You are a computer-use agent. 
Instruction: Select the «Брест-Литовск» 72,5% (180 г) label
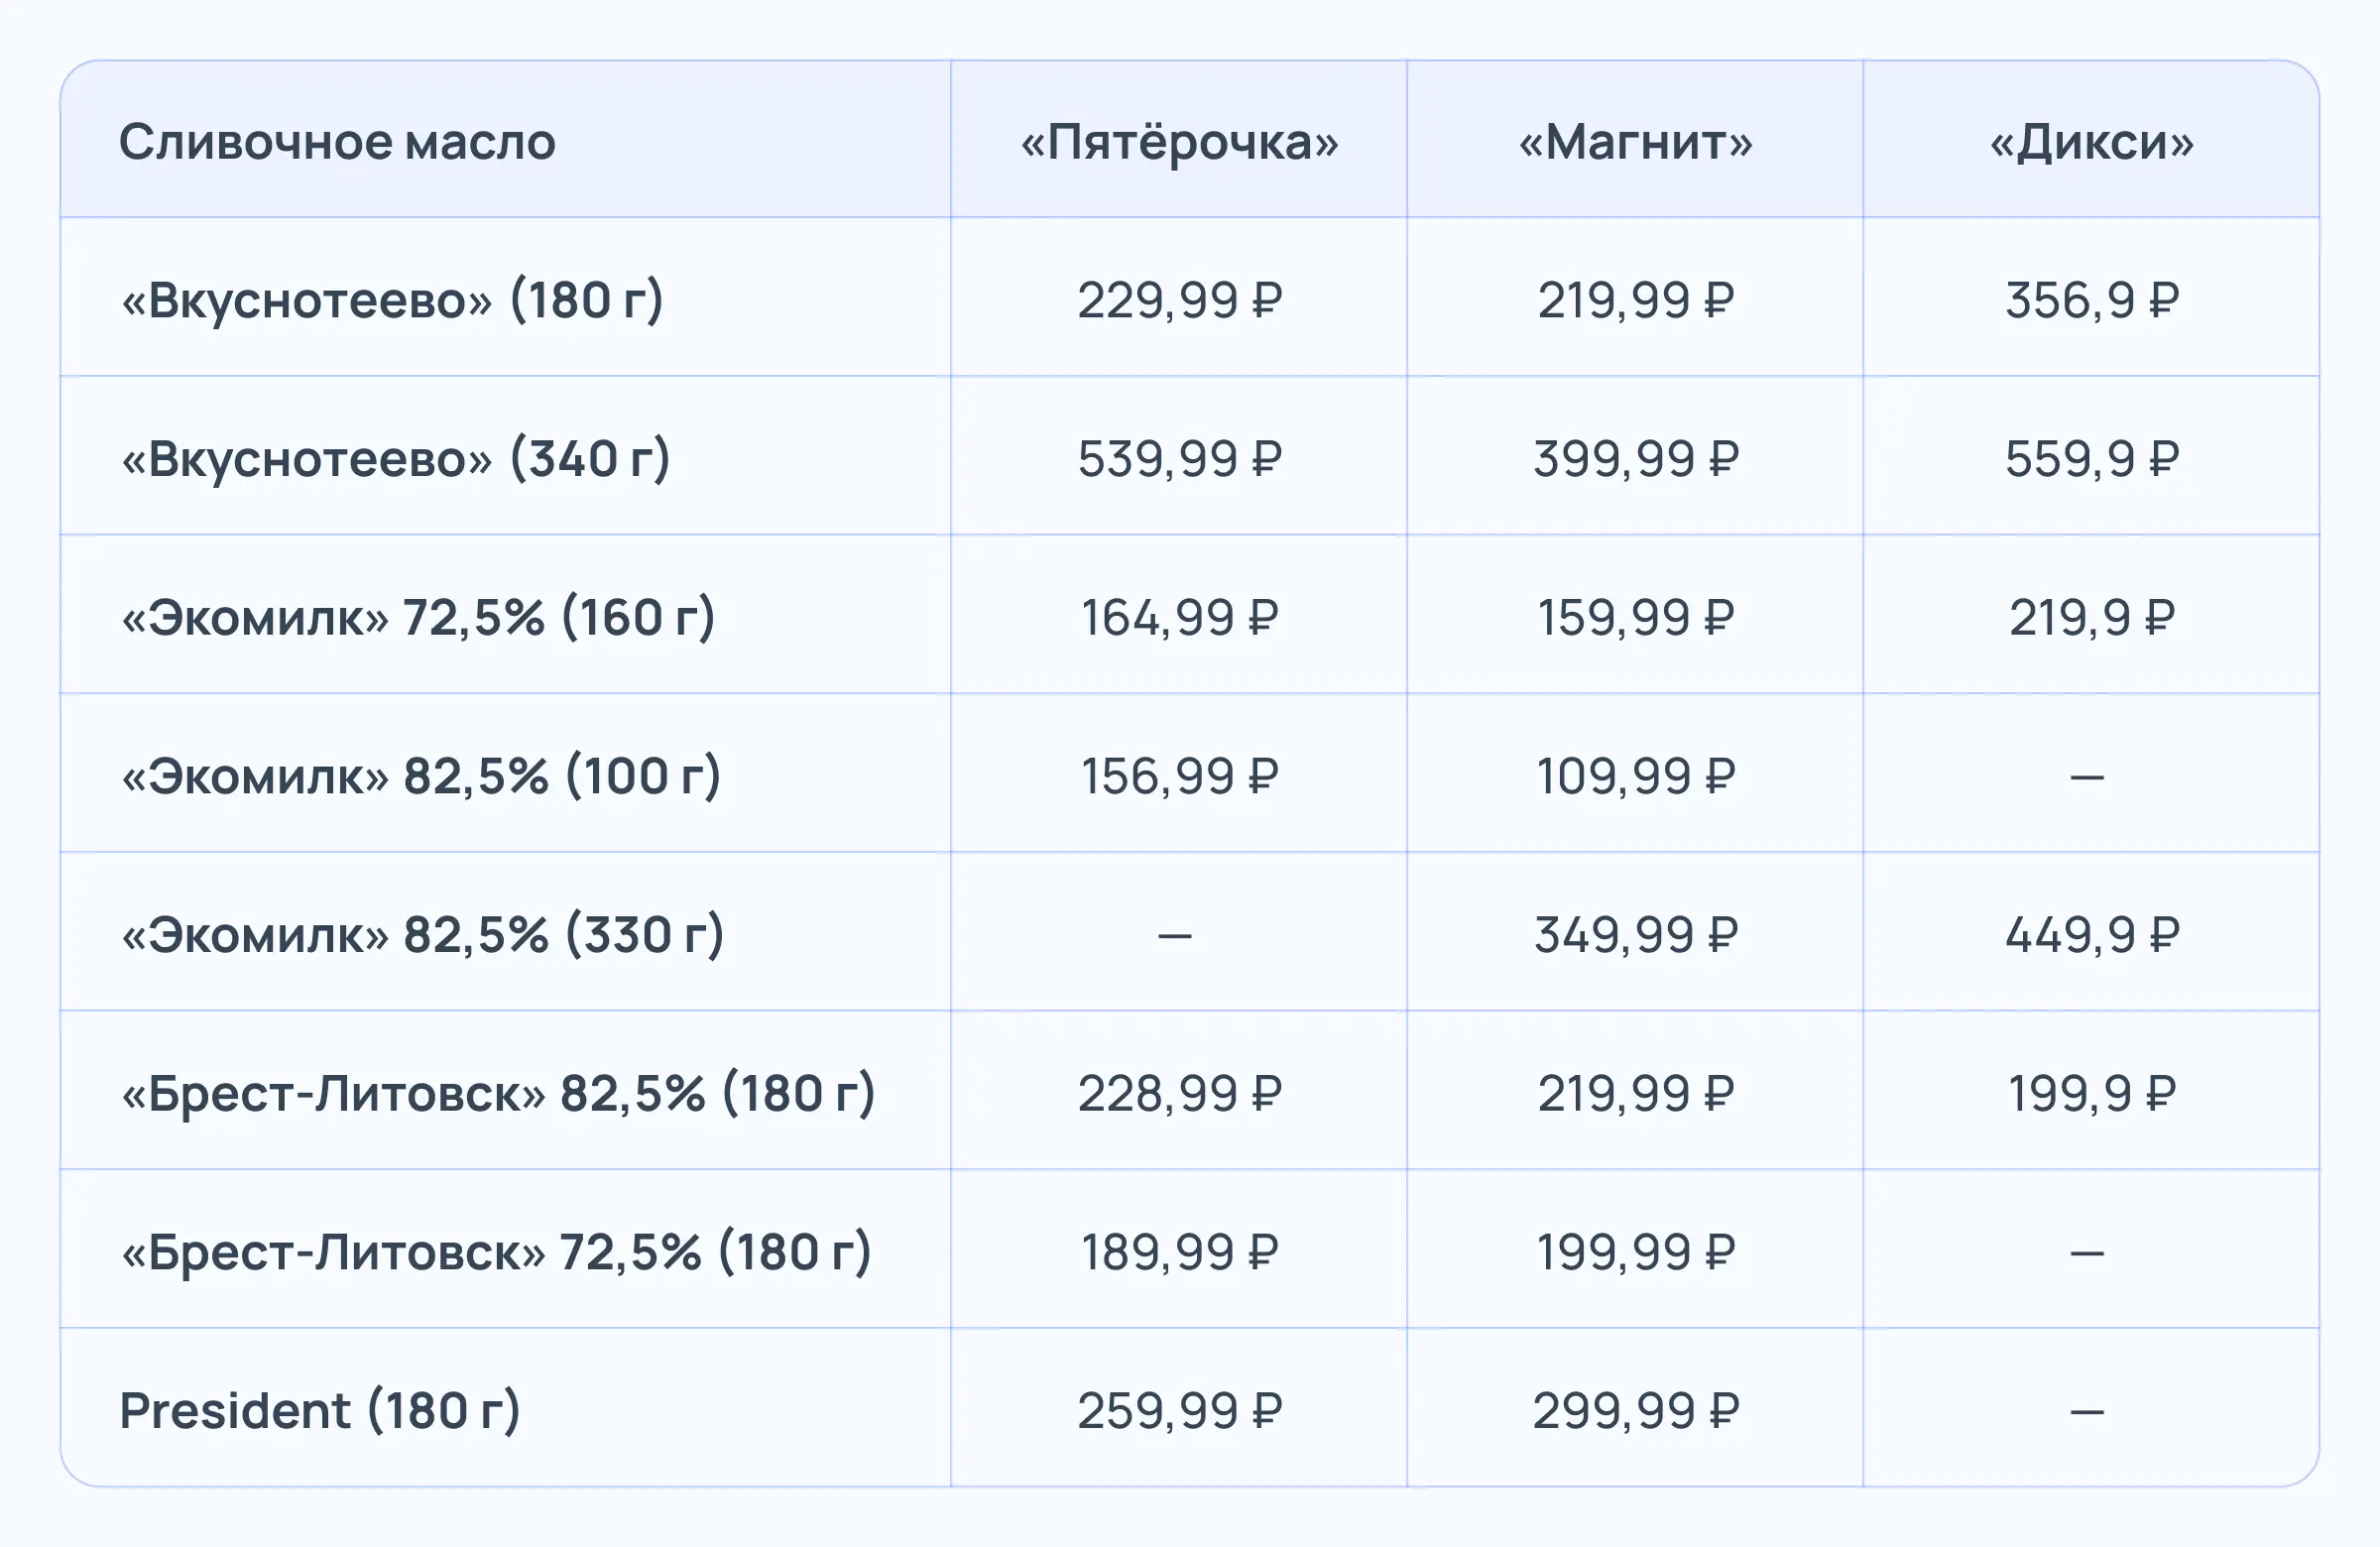[x=496, y=1252]
